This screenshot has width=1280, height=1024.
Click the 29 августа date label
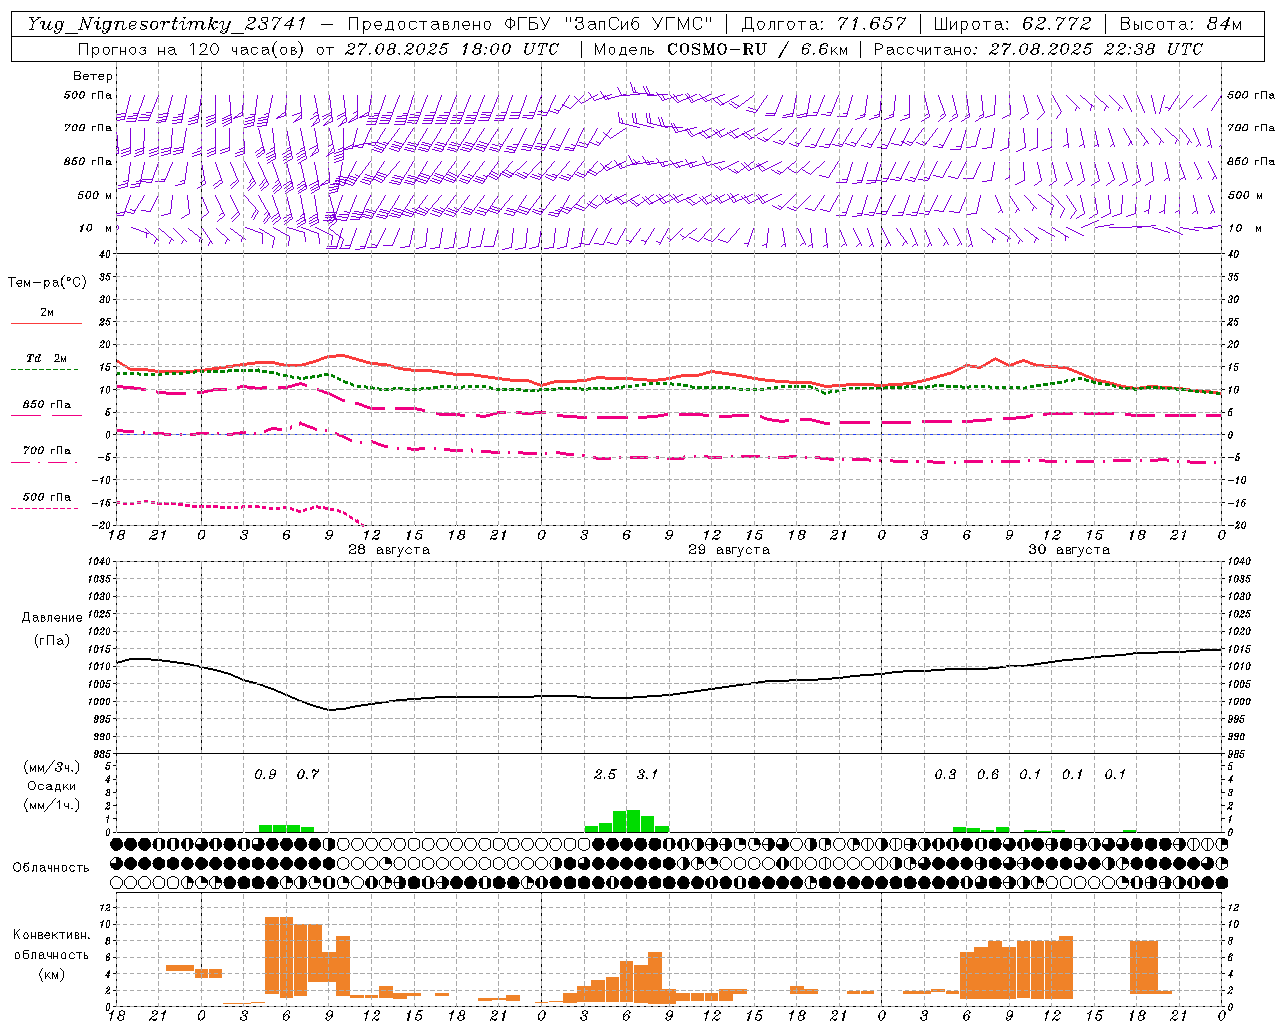click(x=729, y=550)
